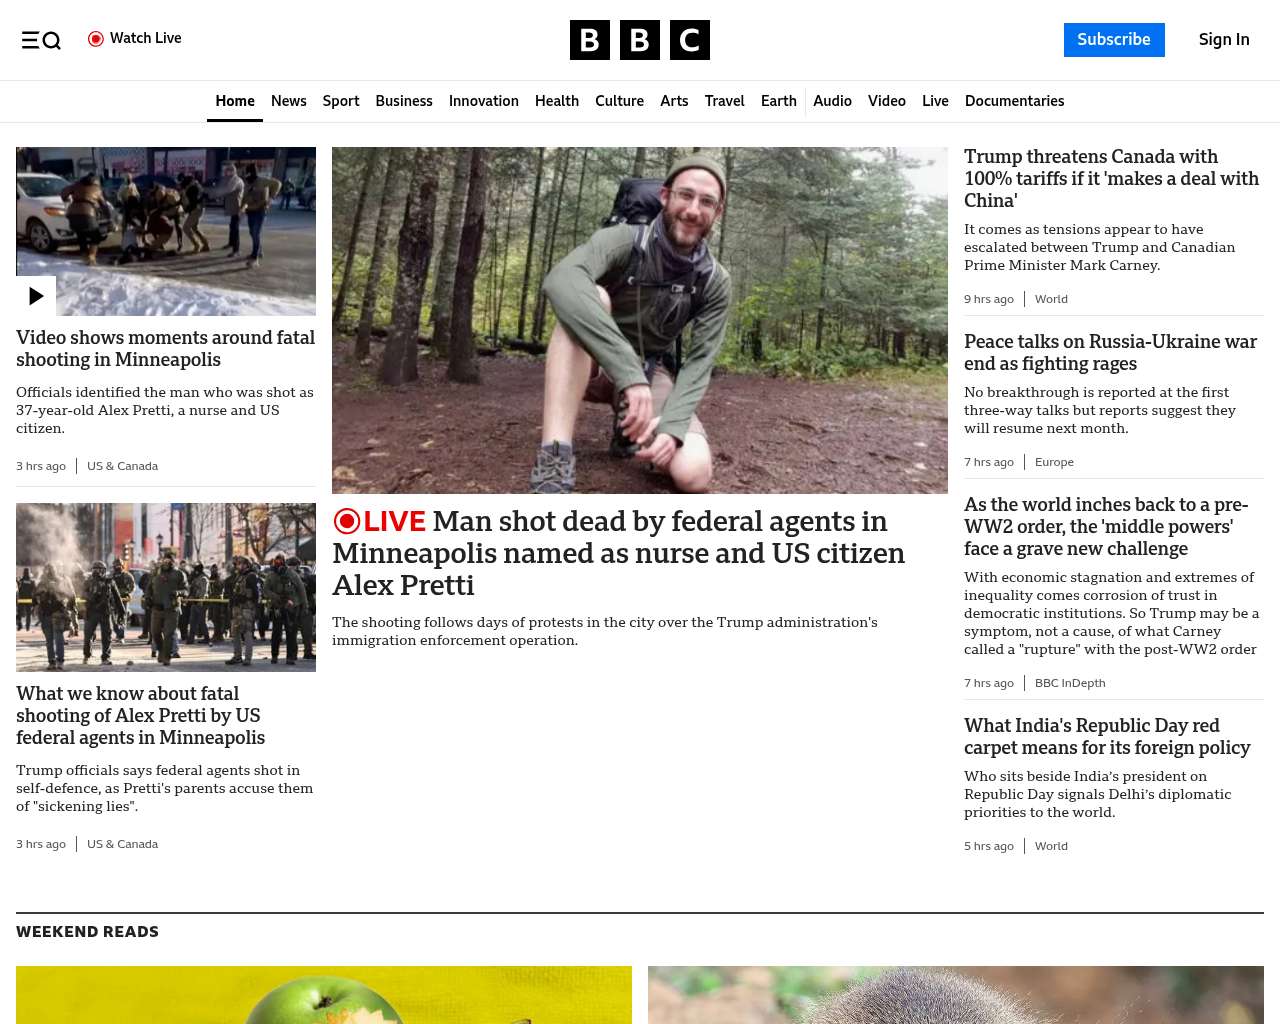Open the News tab
Viewport: 1280px width, 1024px height.
coord(289,101)
